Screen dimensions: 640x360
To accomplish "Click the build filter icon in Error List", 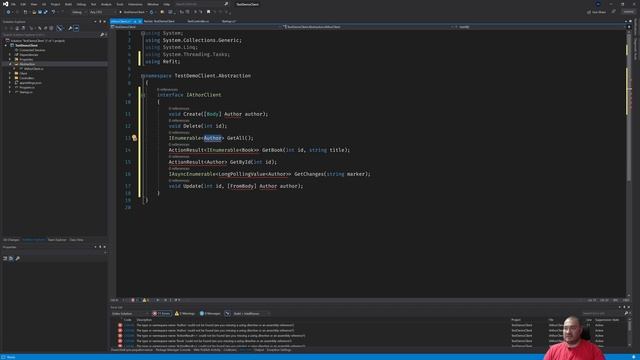I will pos(227,313).
